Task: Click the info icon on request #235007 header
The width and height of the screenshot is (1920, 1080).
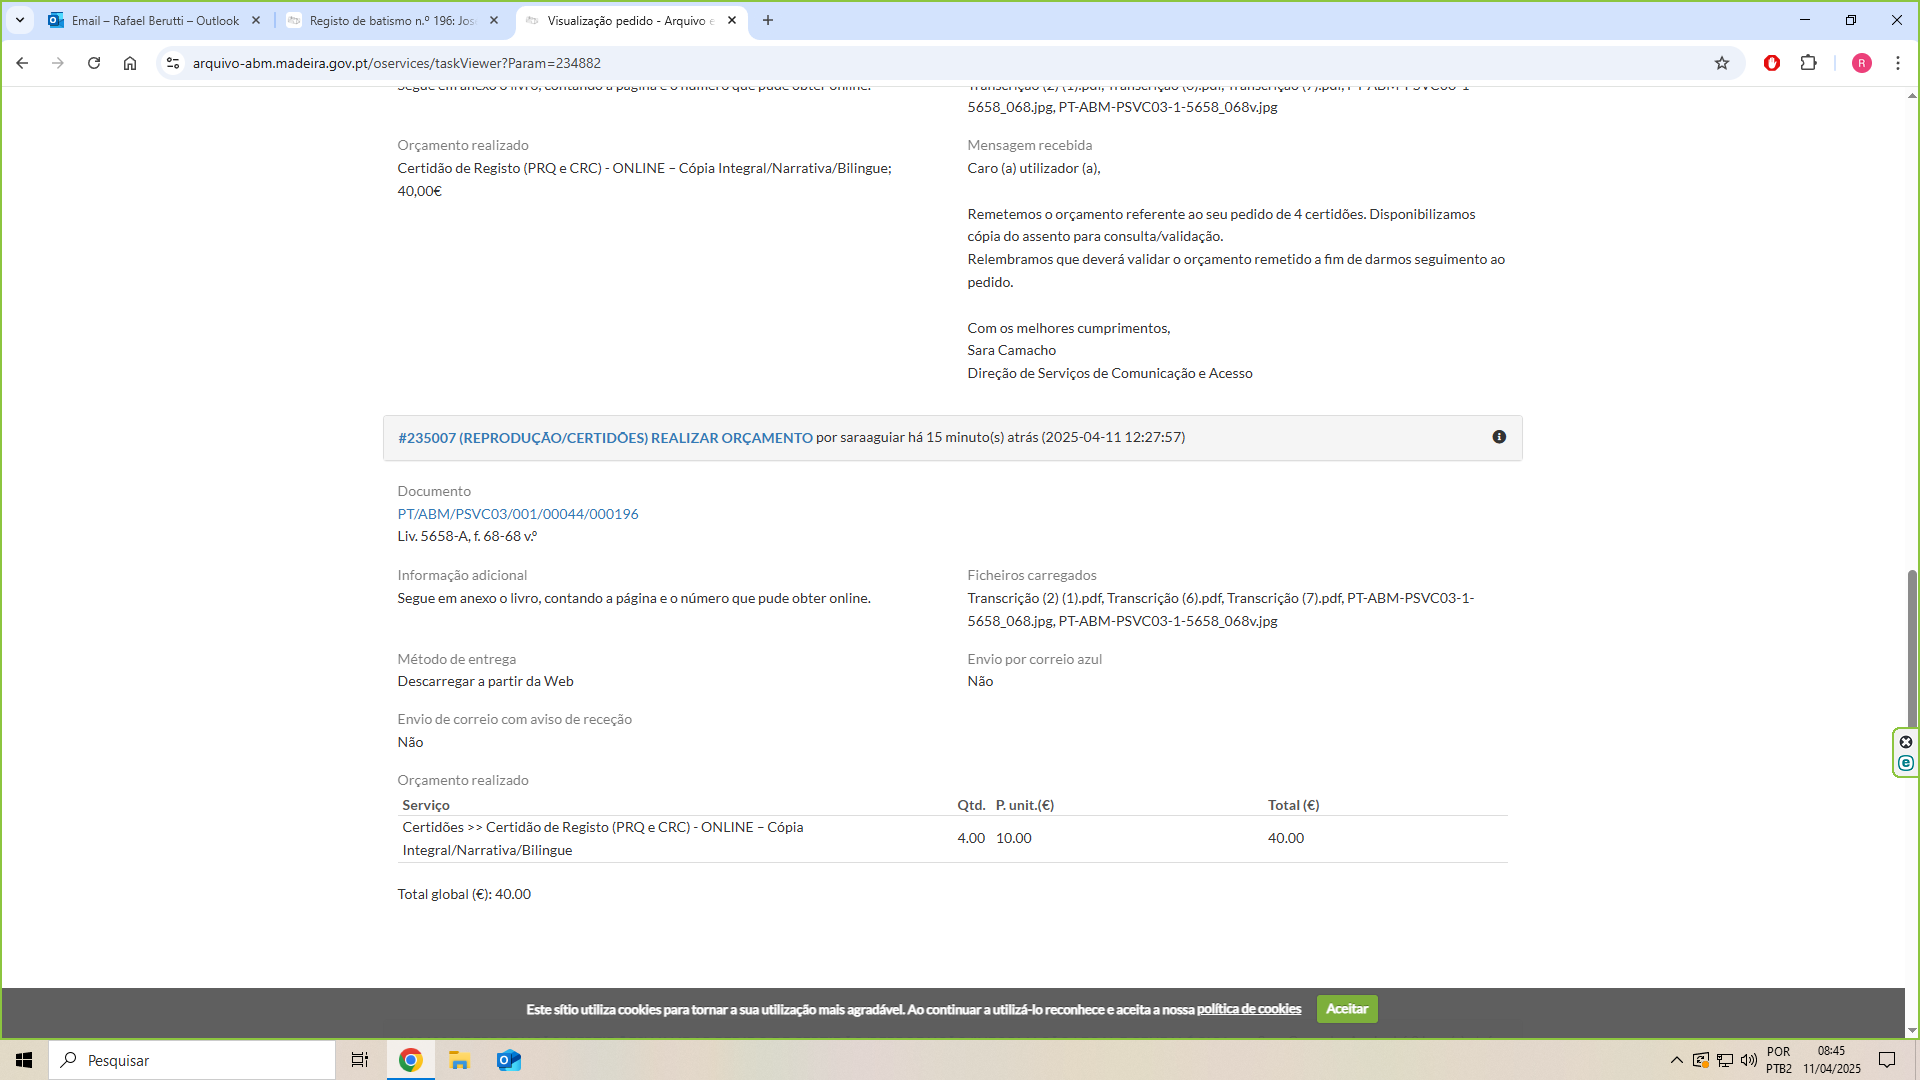Action: pyautogui.click(x=1499, y=437)
